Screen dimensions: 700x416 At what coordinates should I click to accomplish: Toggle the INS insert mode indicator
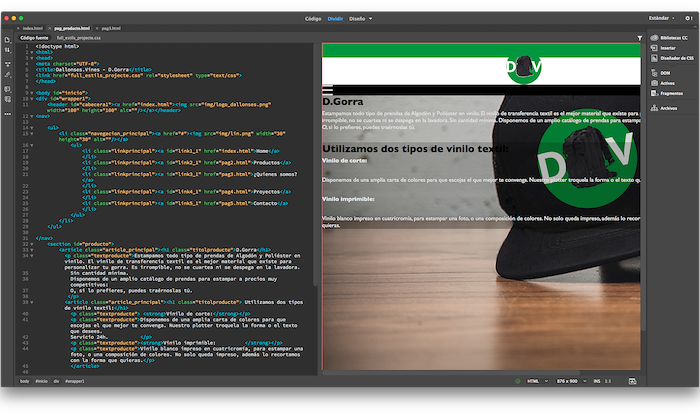click(597, 381)
